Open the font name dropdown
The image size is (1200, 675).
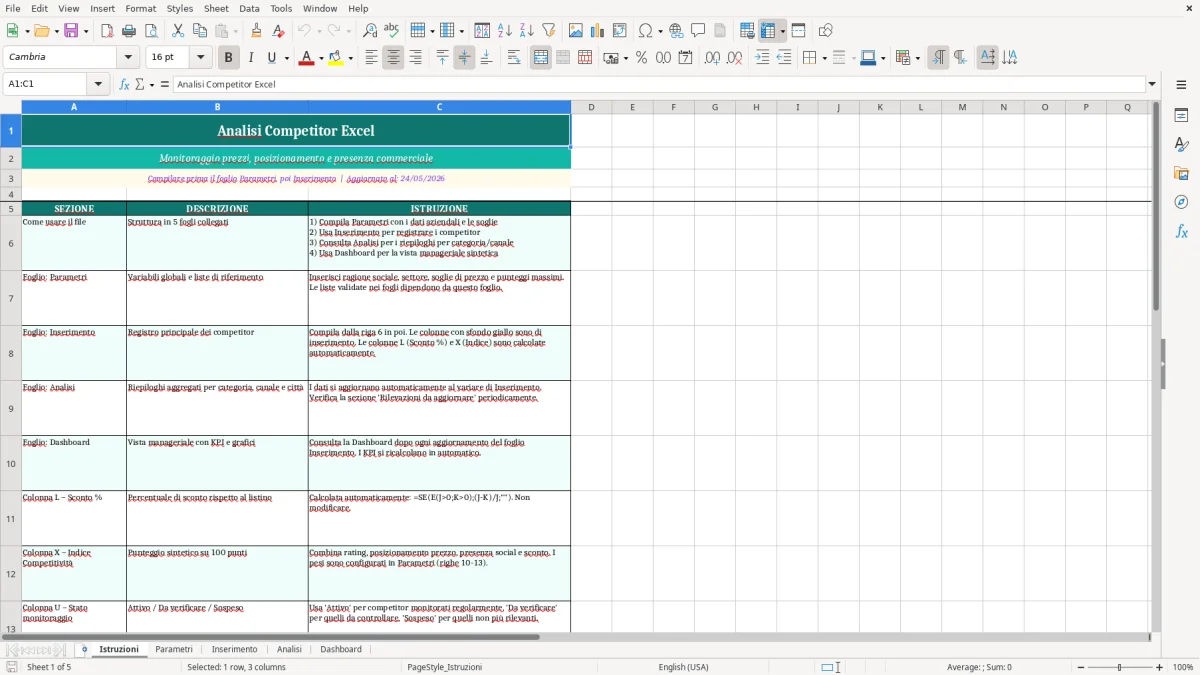[x=128, y=57]
